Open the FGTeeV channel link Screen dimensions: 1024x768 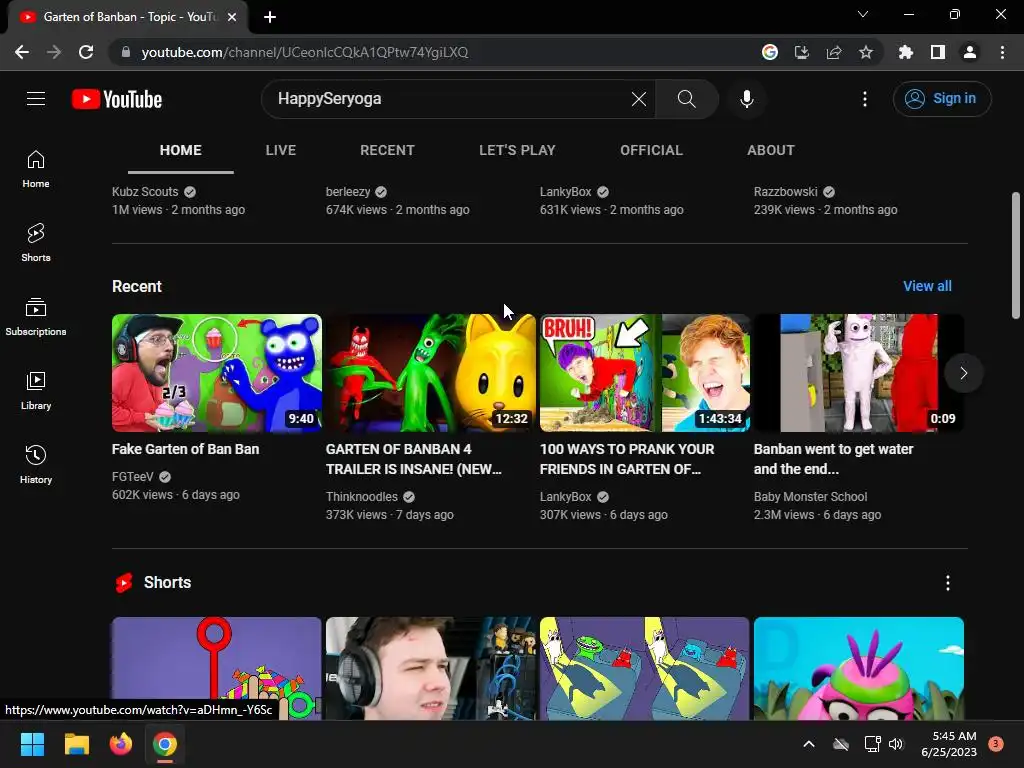(x=133, y=477)
